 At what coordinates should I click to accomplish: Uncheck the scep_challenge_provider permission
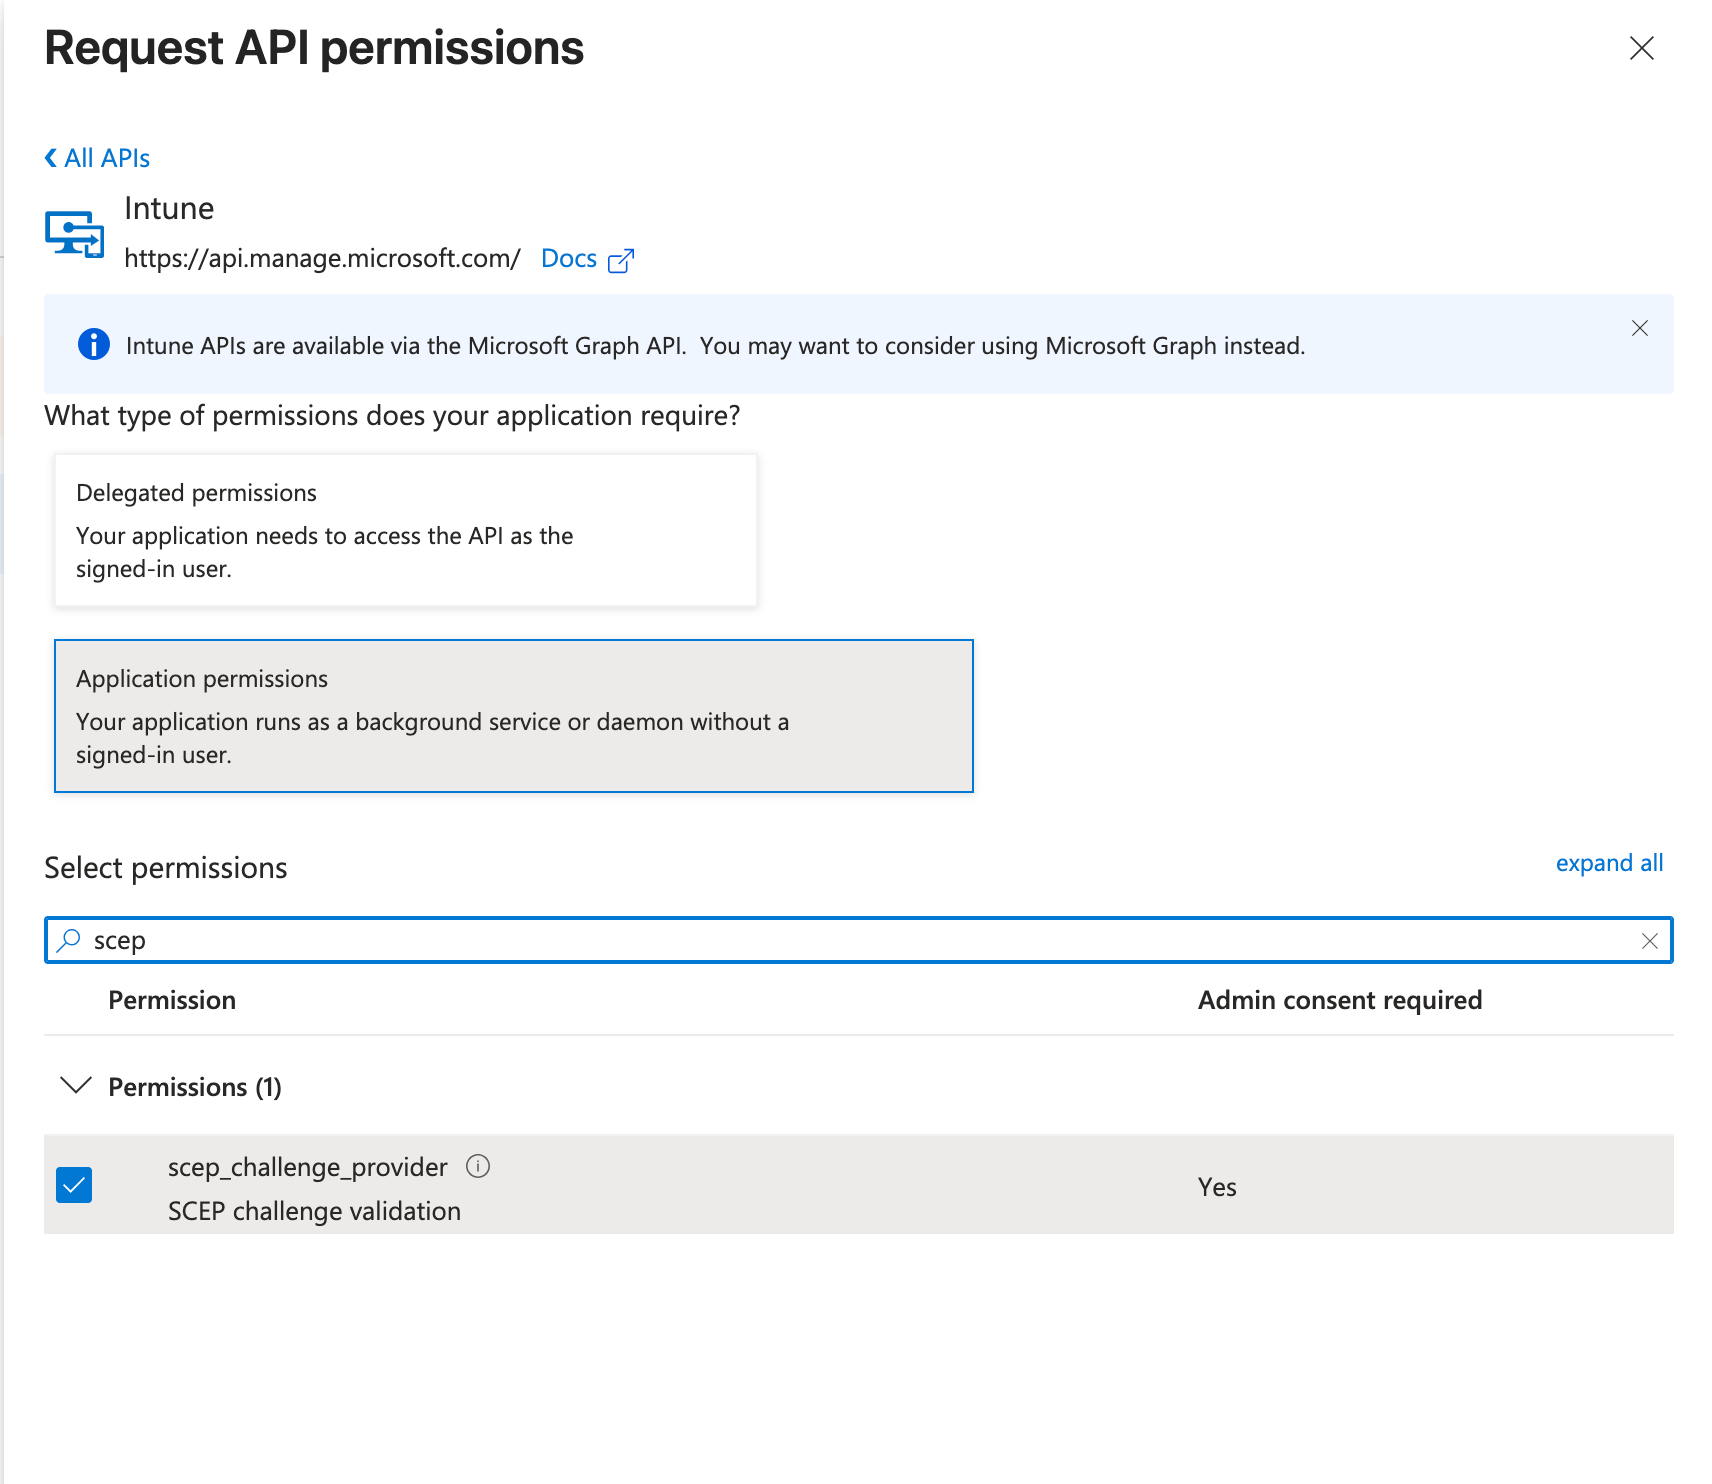pyautogui.click(x=73, y=1185)
